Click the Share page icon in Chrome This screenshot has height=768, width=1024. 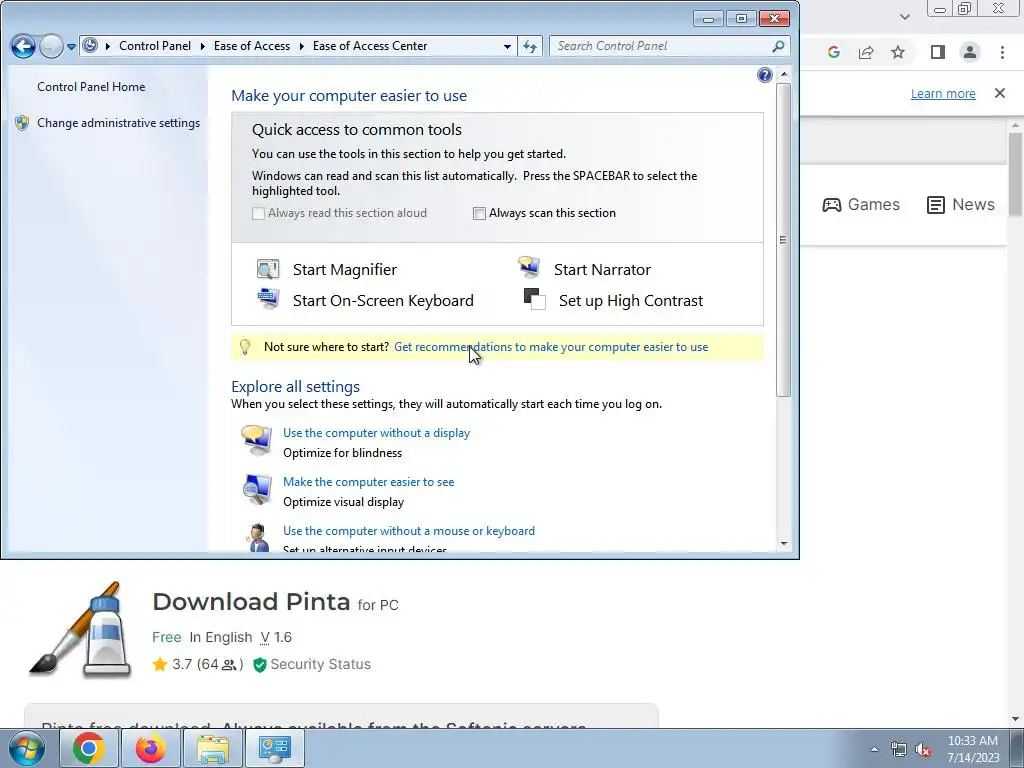tap(866, 52)
